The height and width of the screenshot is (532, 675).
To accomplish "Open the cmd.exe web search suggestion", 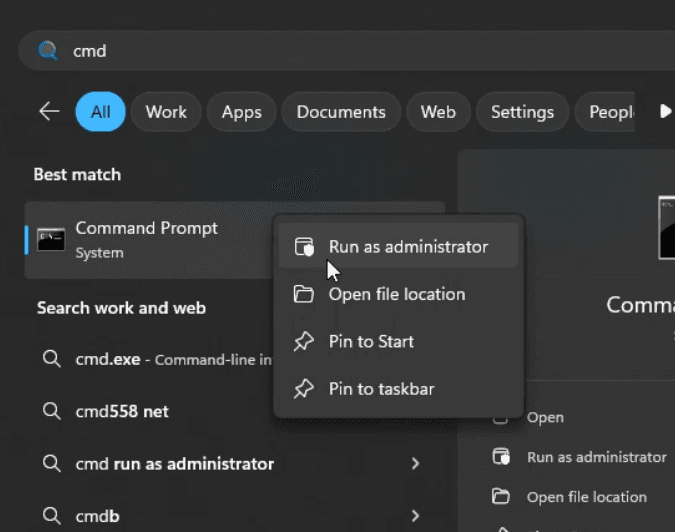I will point(150,359).
